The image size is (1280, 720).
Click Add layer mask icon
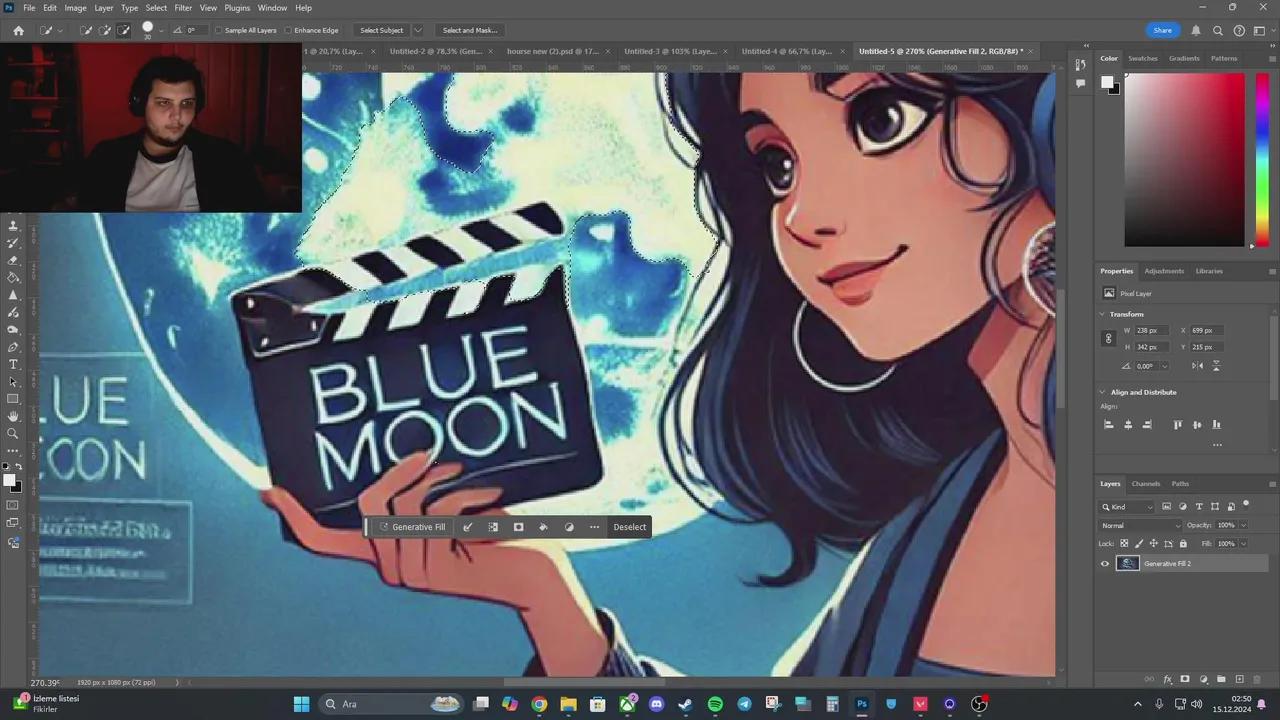pyautogui.click(x=1185, y=680)
